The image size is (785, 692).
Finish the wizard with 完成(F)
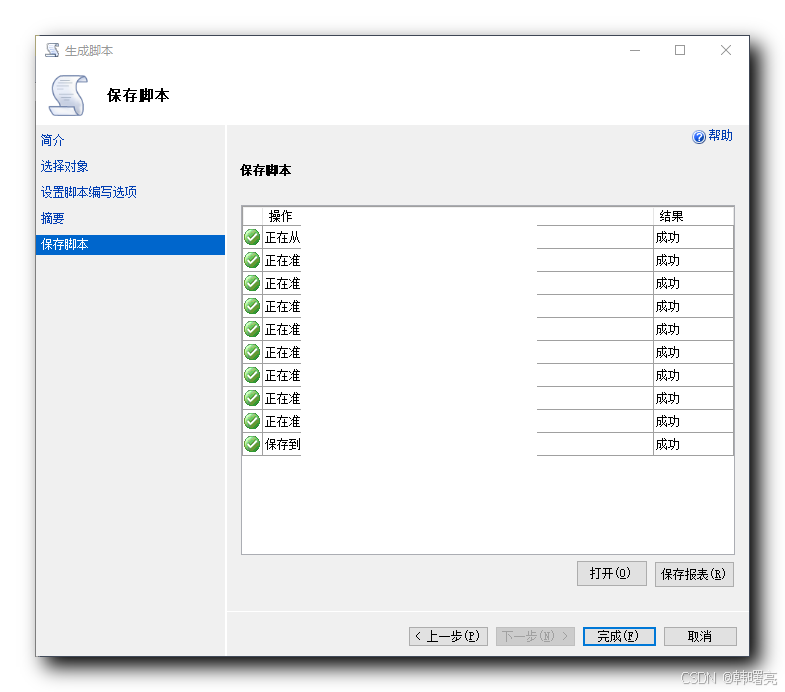(619, 636)
